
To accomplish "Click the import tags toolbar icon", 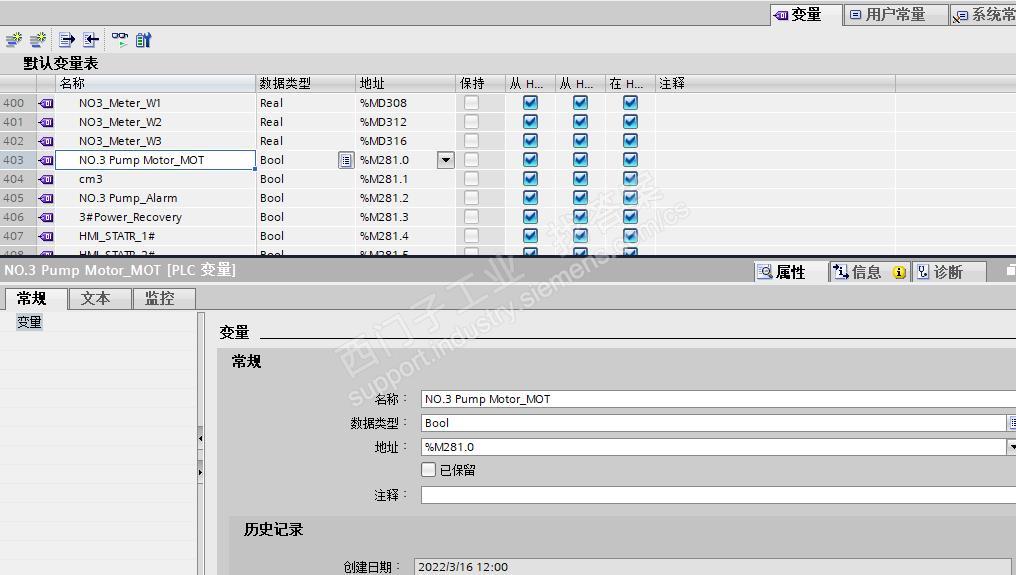I will pyautogui.click(x=91, y=40).
